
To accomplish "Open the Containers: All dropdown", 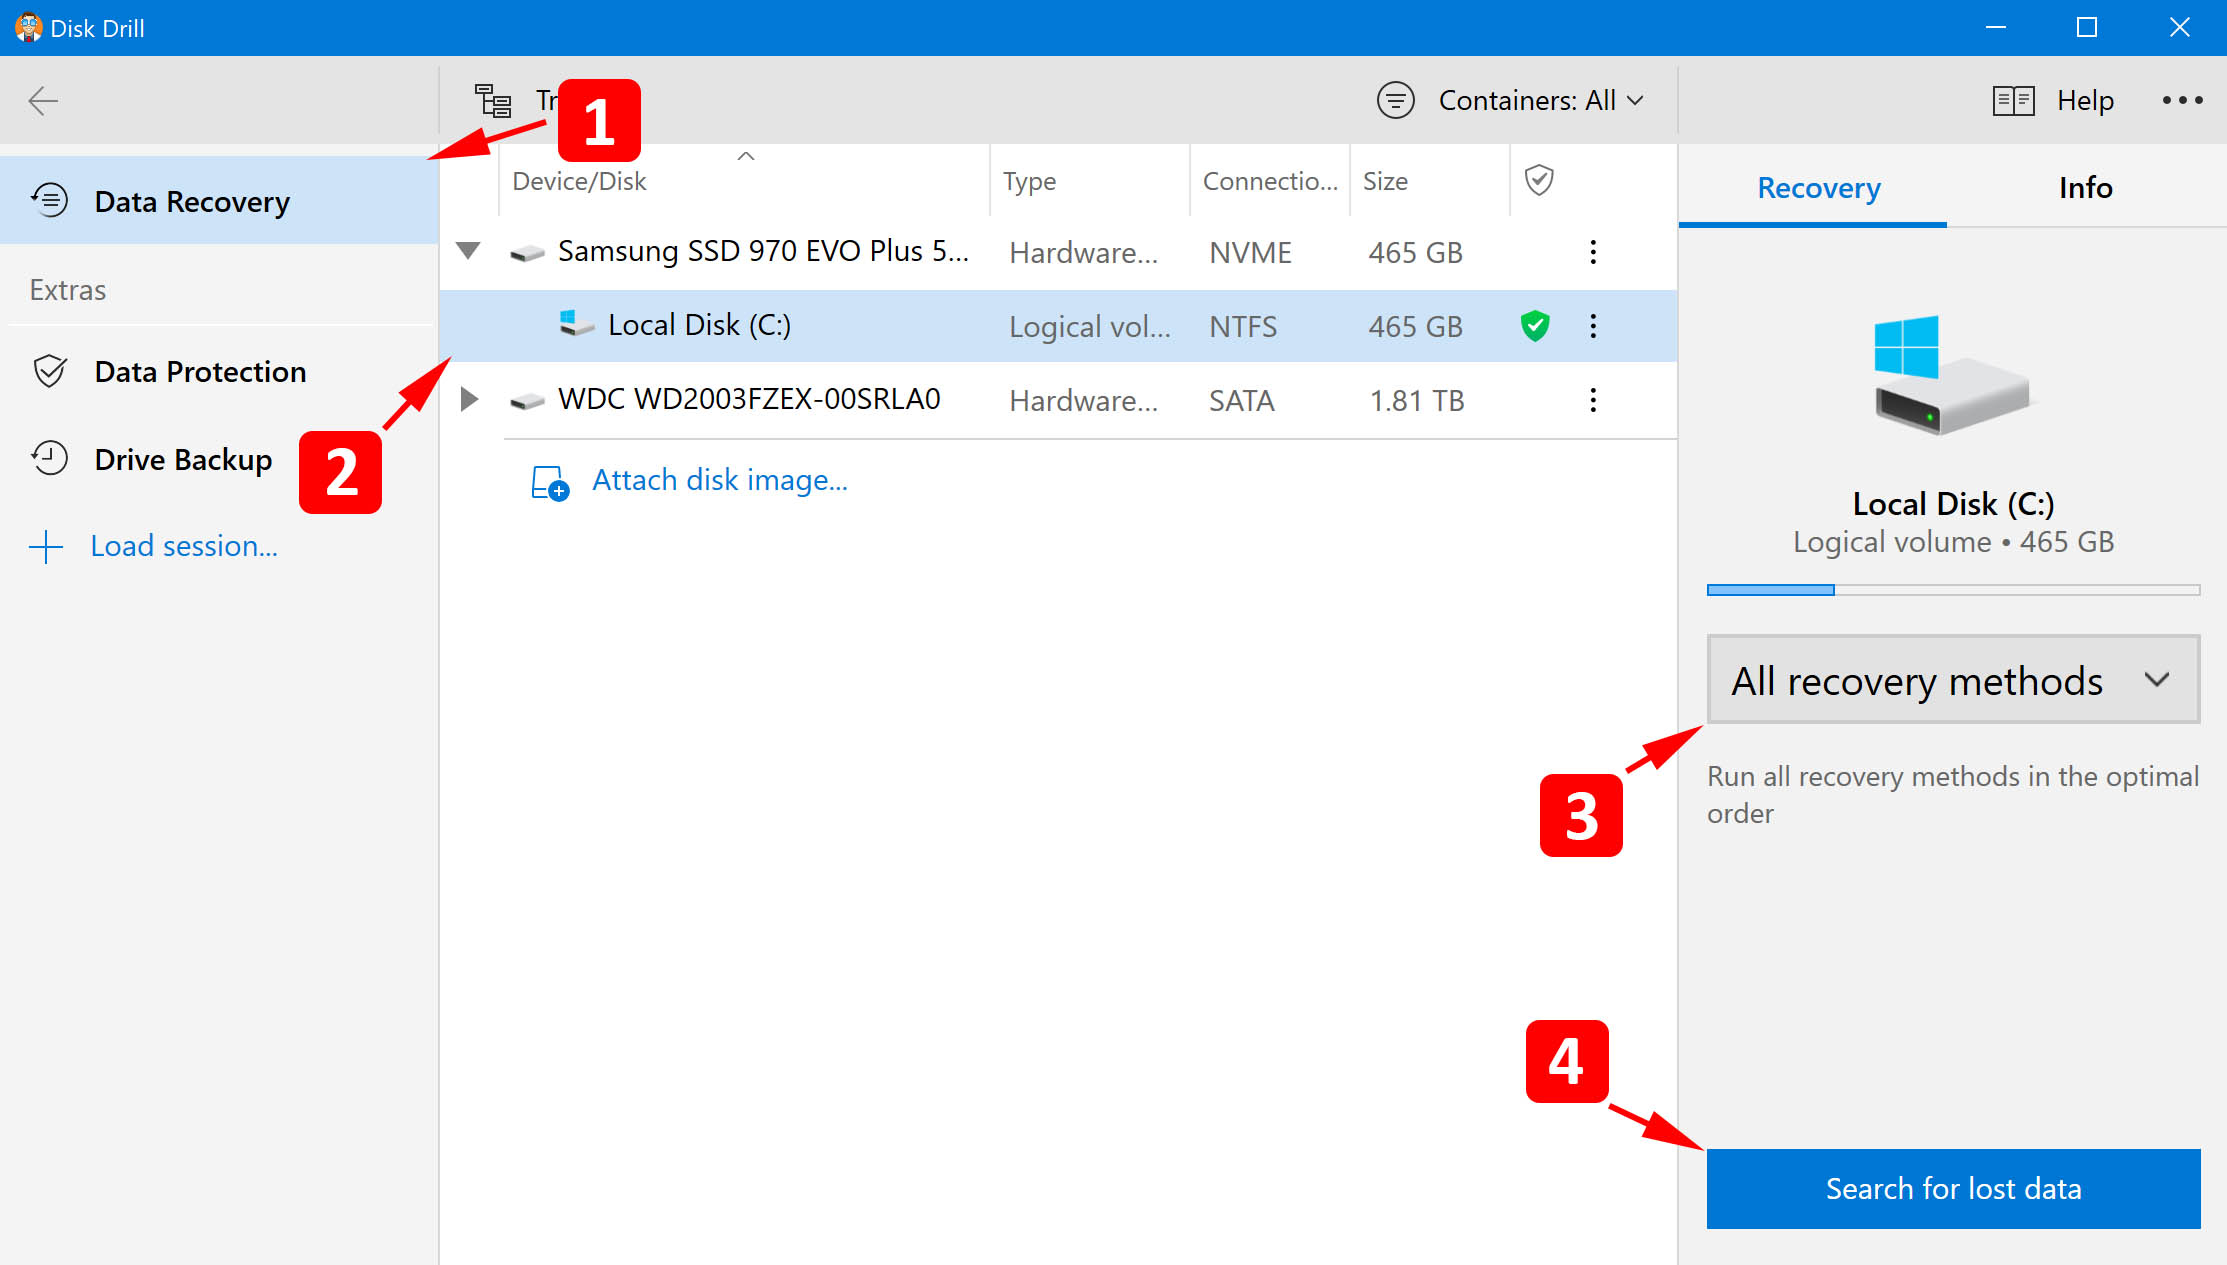I will click(x=1540, y=100).
